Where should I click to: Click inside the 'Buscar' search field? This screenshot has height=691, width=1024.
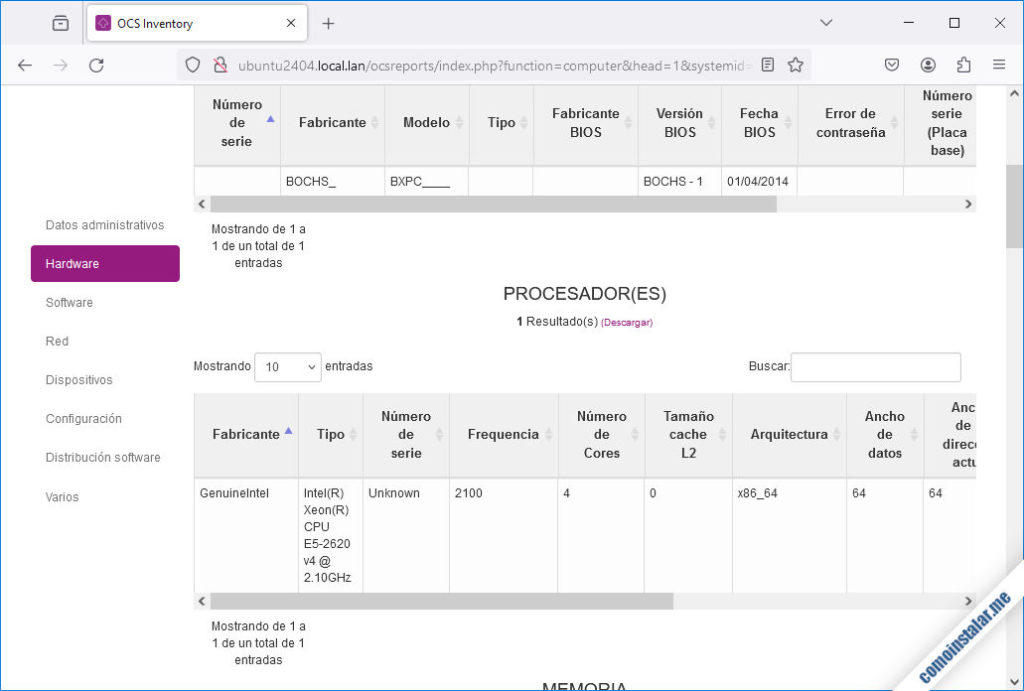[x=875, y=367]
